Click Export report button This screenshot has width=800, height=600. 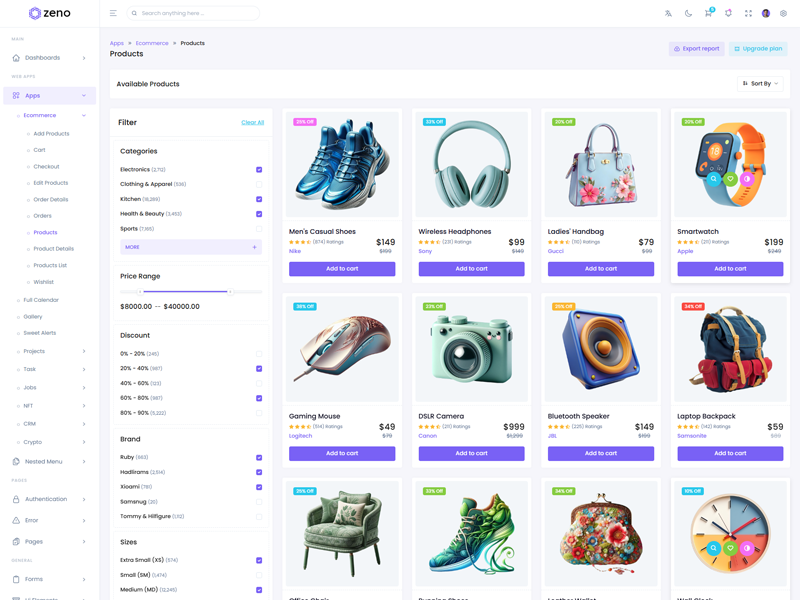pyautogui.click(x=696, y=48)
